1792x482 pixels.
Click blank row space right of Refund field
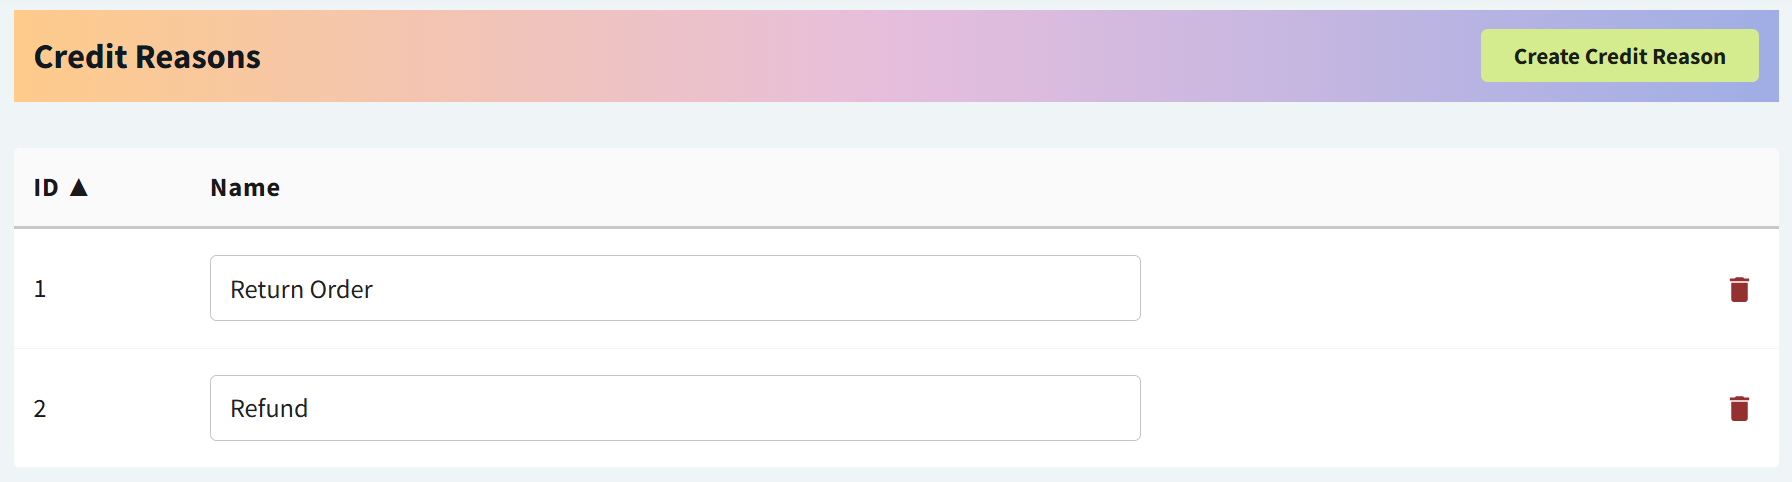pyautogui.click(x=1420, y=408)
